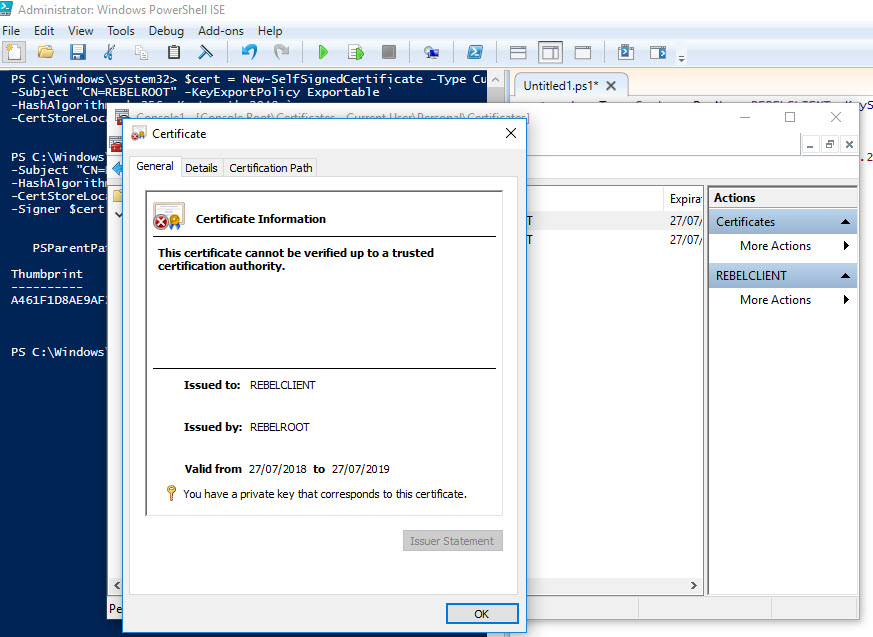Open the Edit menu
Screen dimensions: 873x637
click(x=44, y=31)
